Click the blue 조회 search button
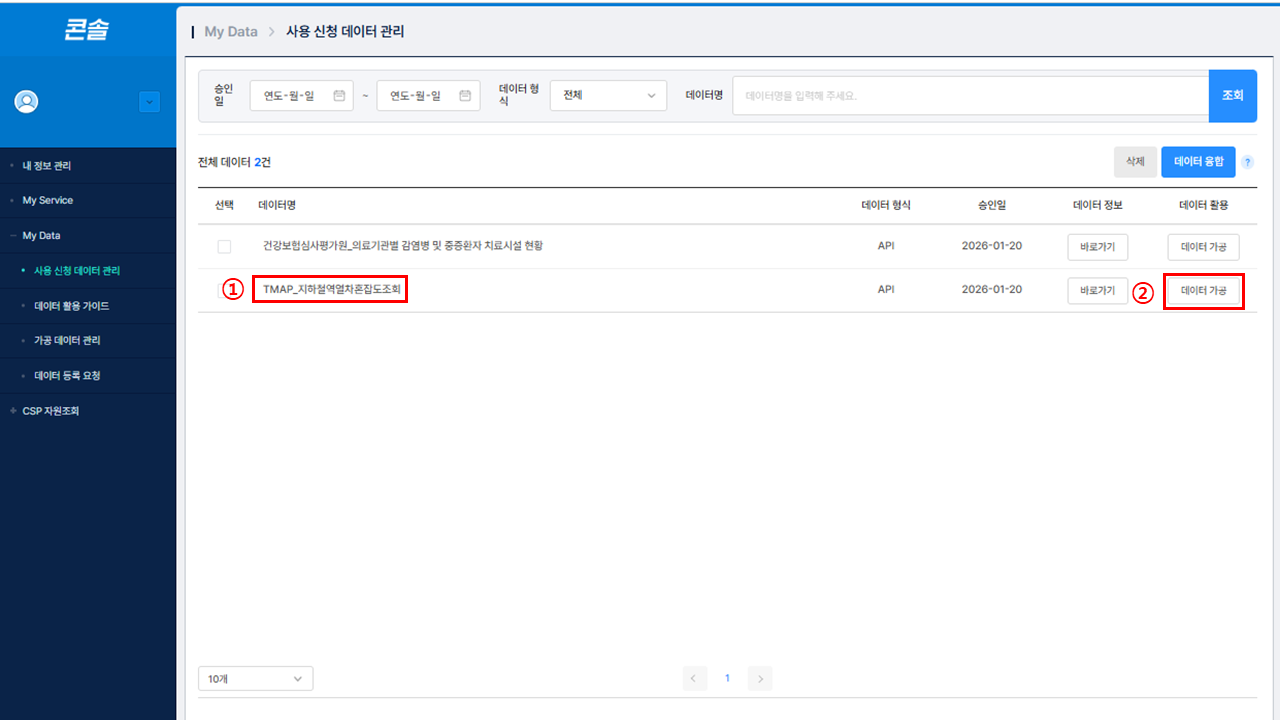1280x720 pixels. (1232, 96)
